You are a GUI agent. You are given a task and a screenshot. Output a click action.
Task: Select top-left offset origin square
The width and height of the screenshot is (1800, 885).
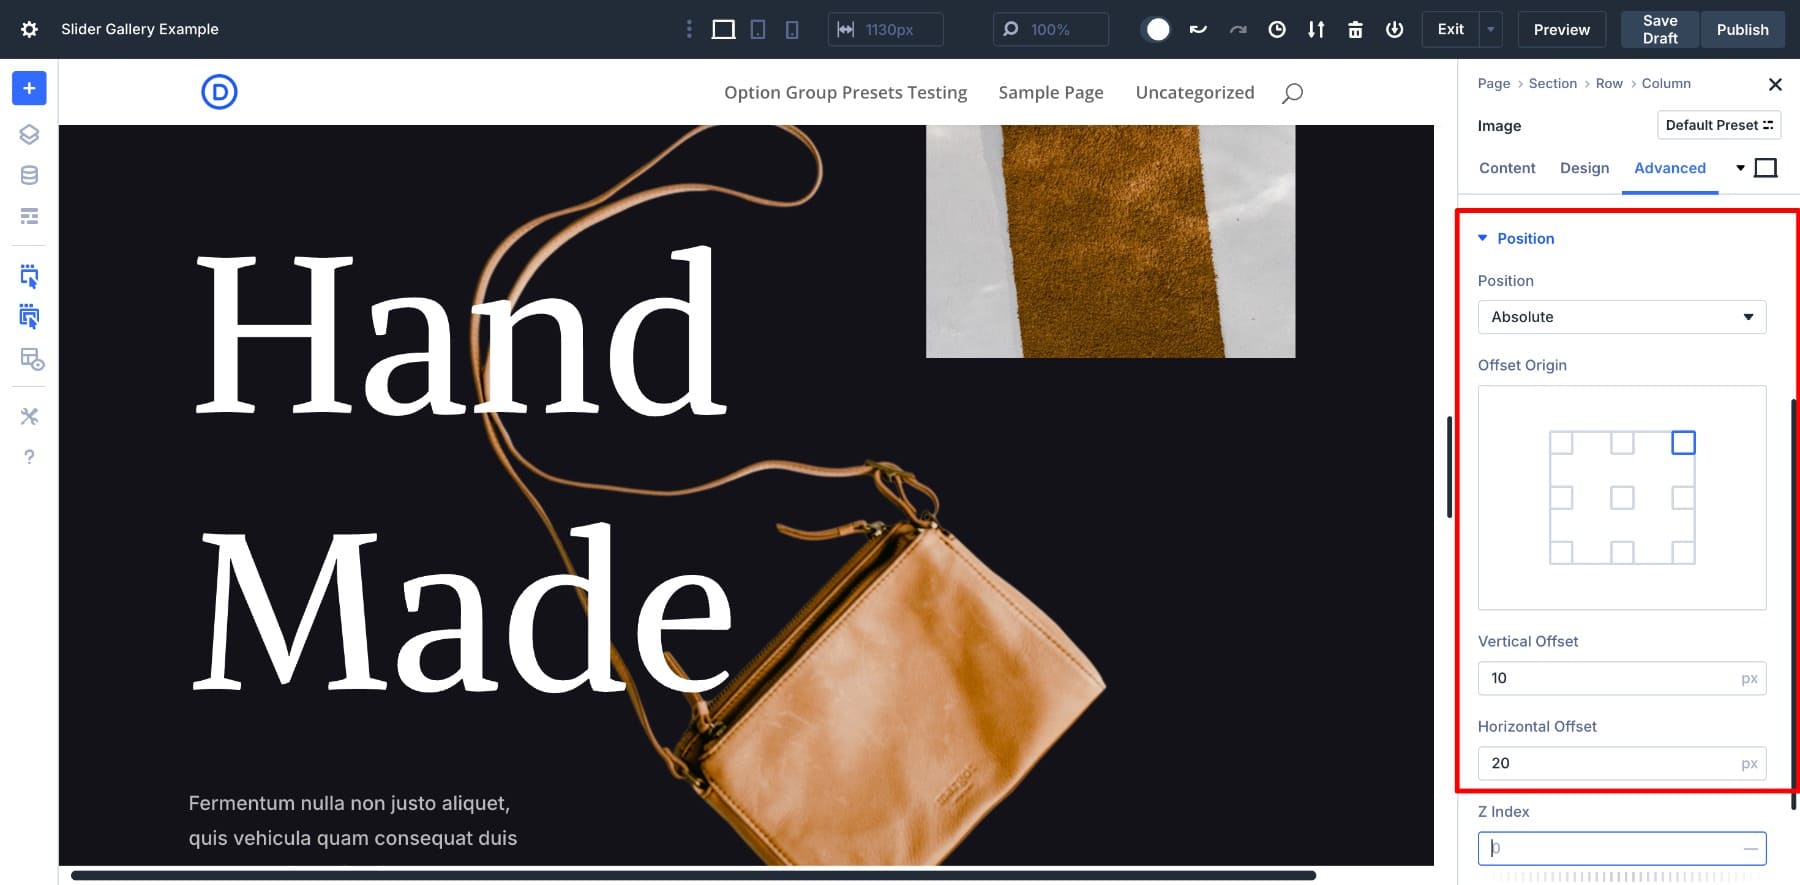(1561, 442)
